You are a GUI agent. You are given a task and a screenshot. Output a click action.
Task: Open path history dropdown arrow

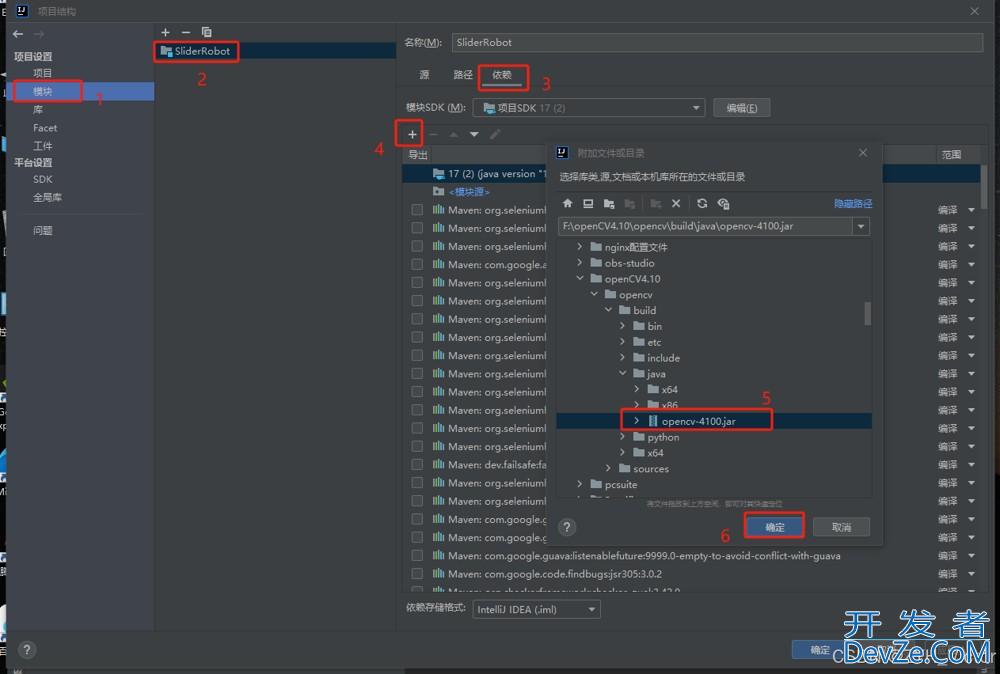[861, 226]
